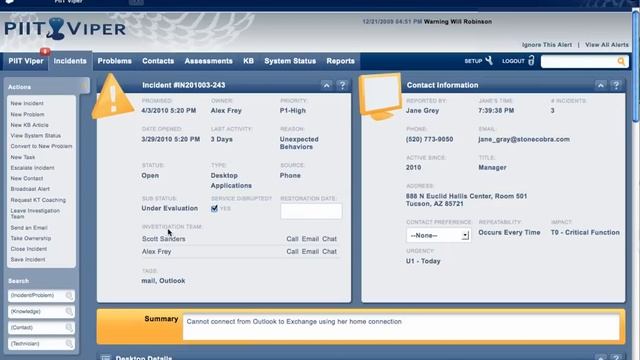Viewport: 640px width, 360px height.
Task: Click Convert to New Problem action
Action: point(41,146)
